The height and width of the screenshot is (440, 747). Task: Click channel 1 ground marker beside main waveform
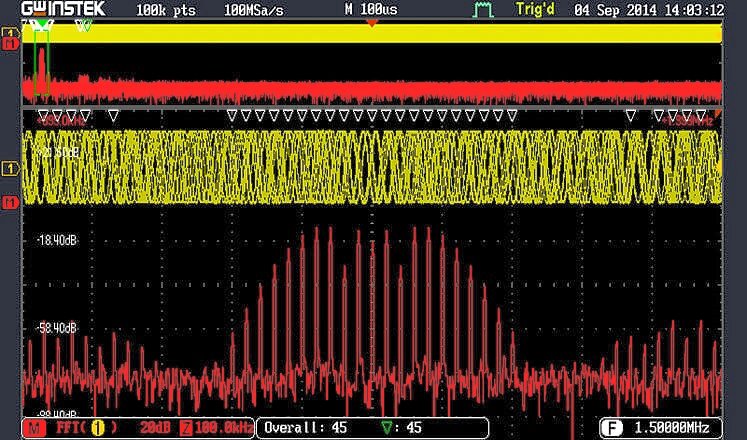point(10,168)
